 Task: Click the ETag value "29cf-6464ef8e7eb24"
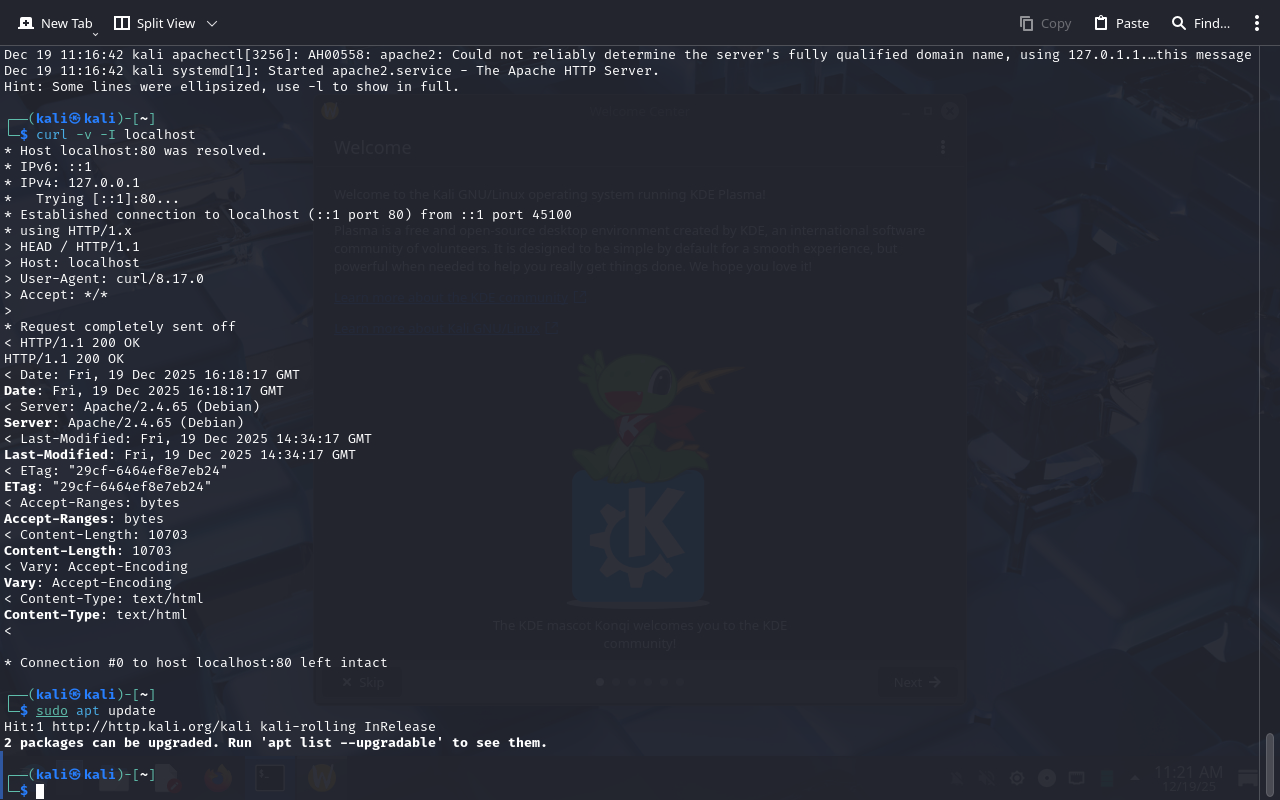(132, 487)
